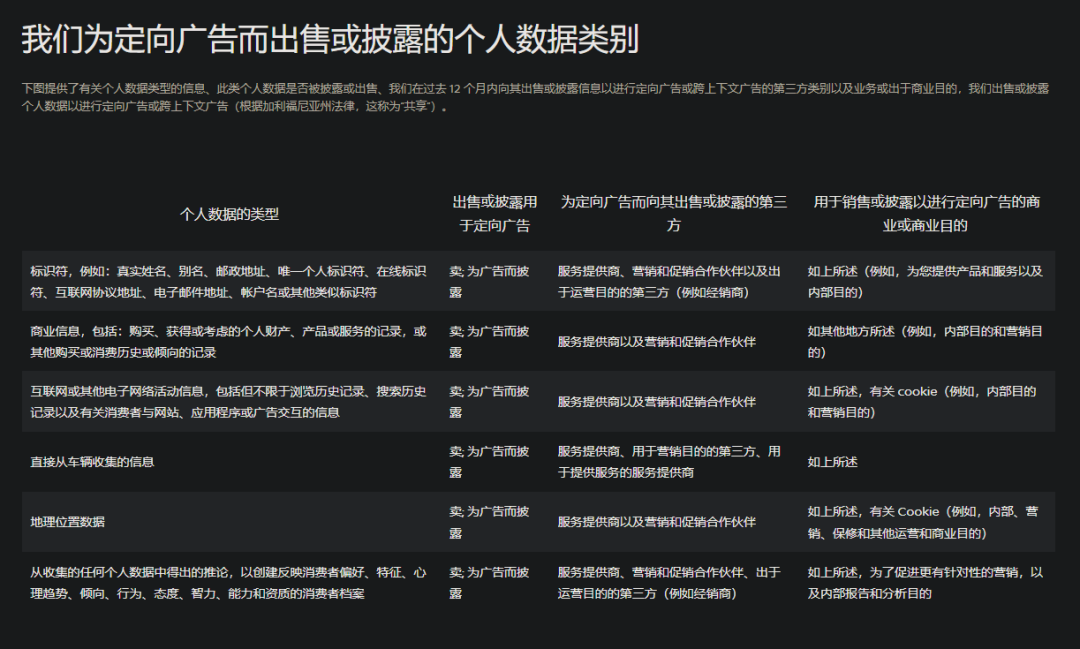Select the 标识符 data type cell
This screenshot has height=649, width=1080.
coord(229,282)
